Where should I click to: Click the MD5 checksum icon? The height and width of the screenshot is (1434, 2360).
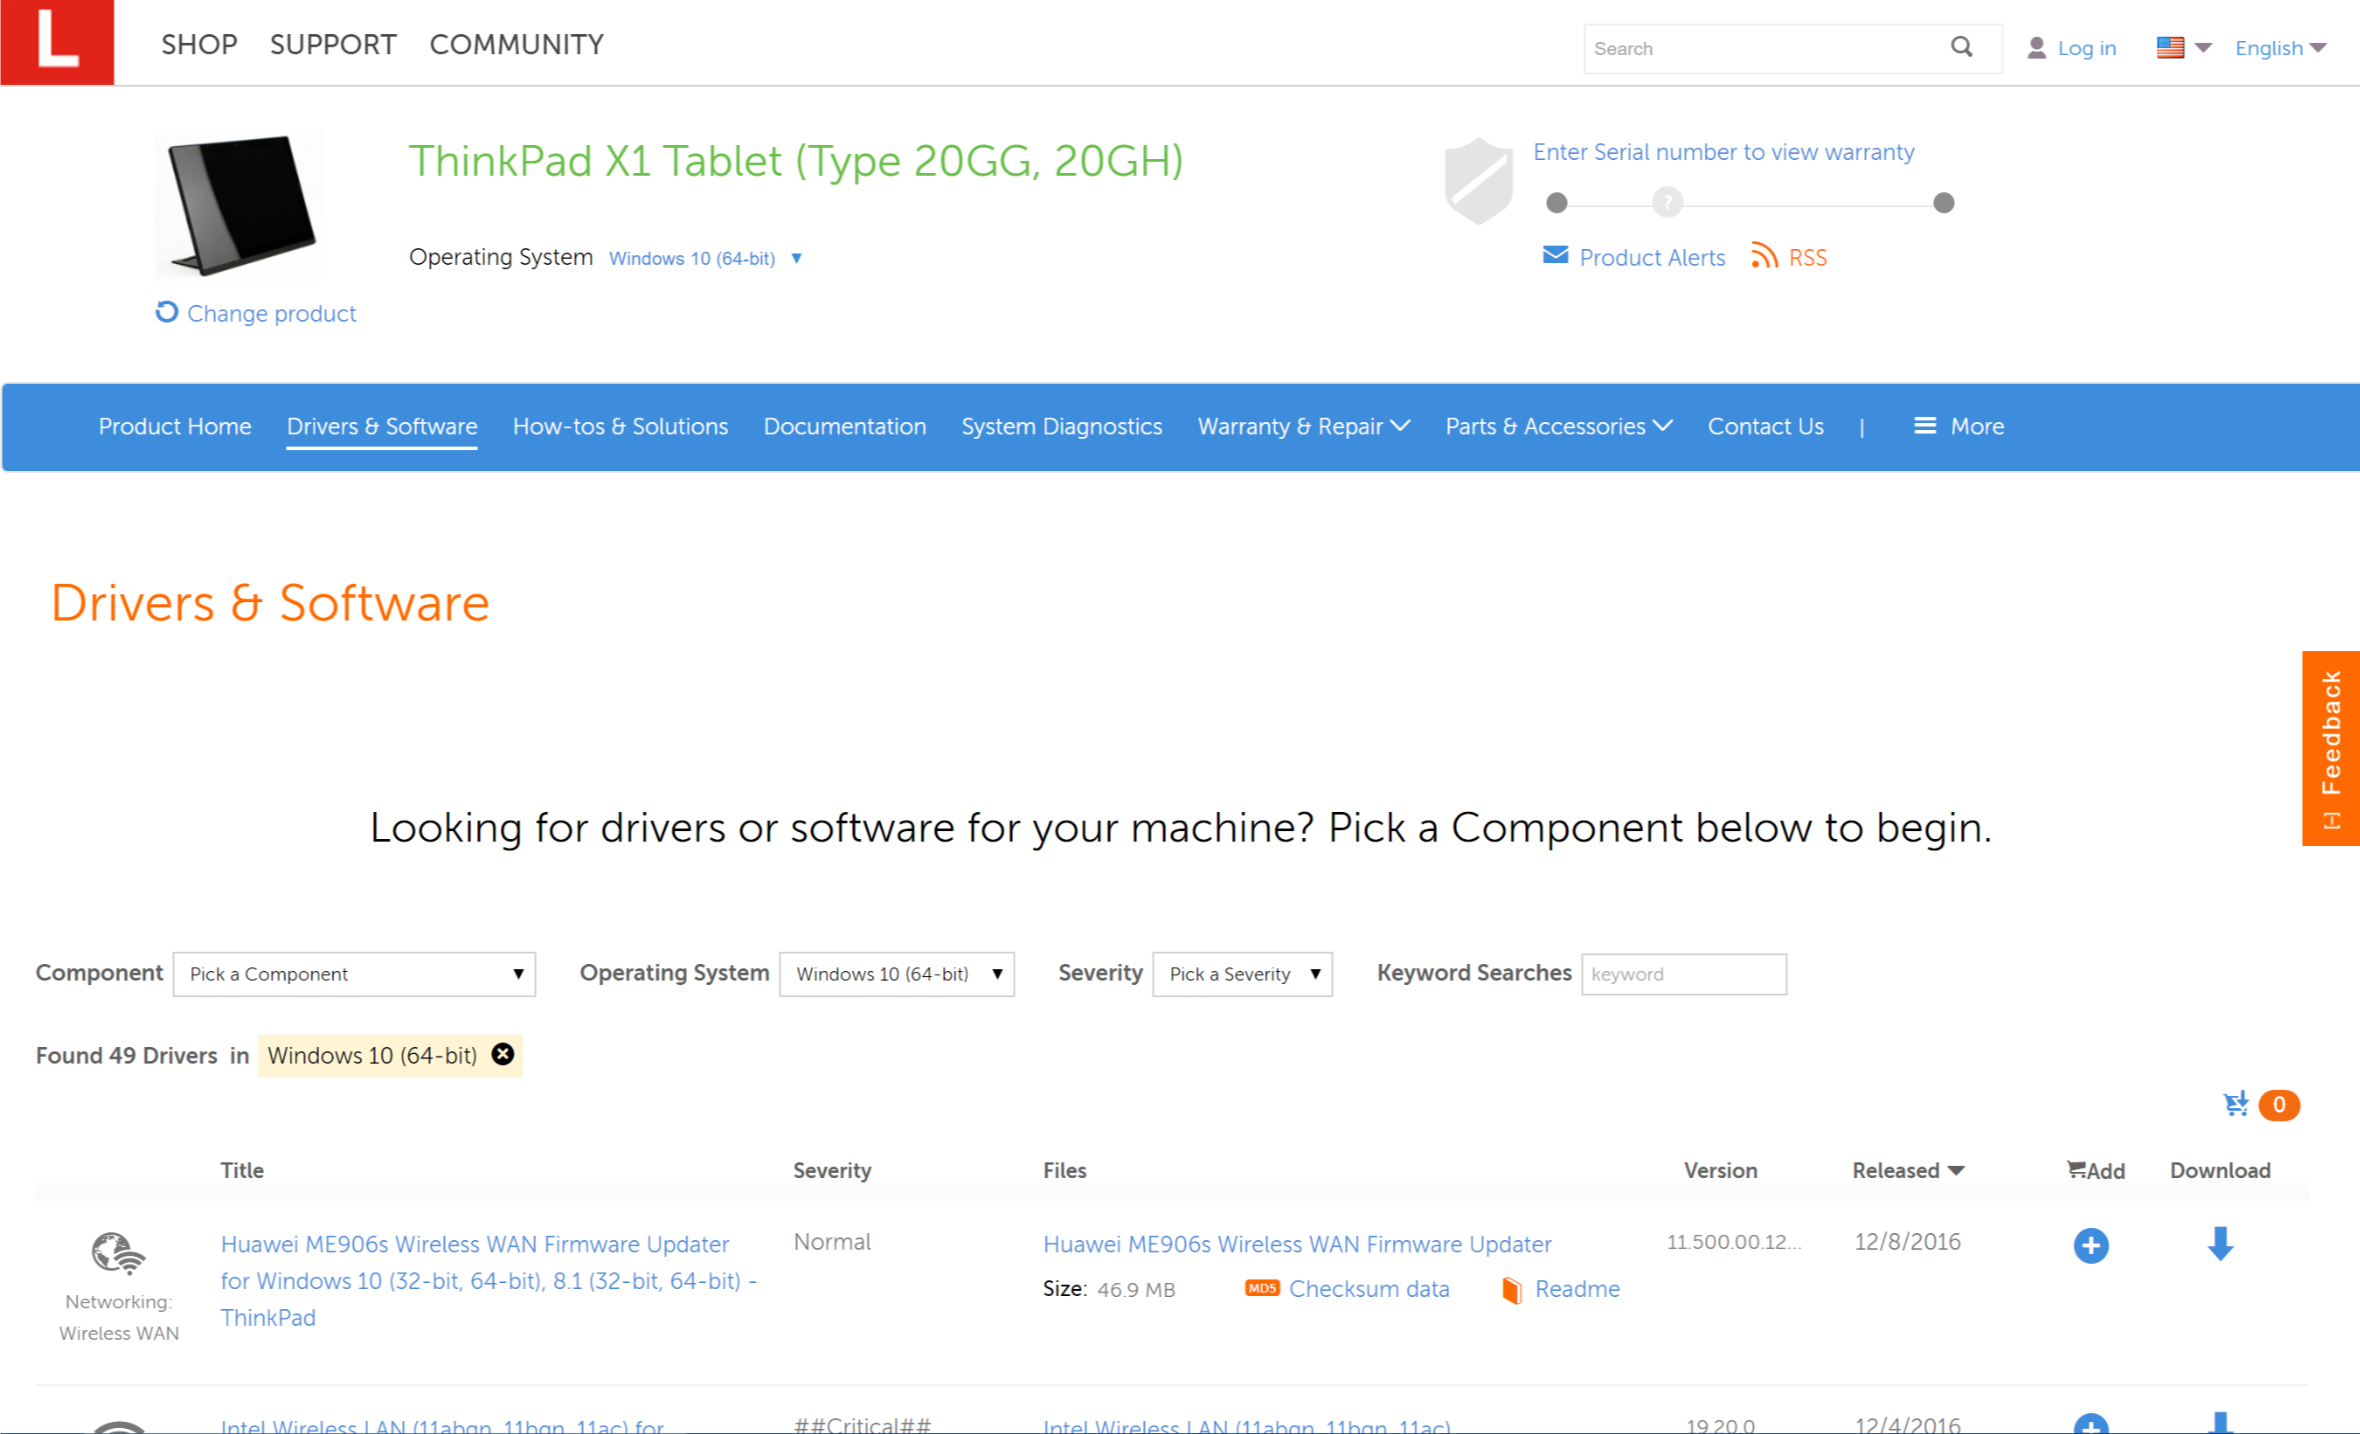tap(1262, 1288)
